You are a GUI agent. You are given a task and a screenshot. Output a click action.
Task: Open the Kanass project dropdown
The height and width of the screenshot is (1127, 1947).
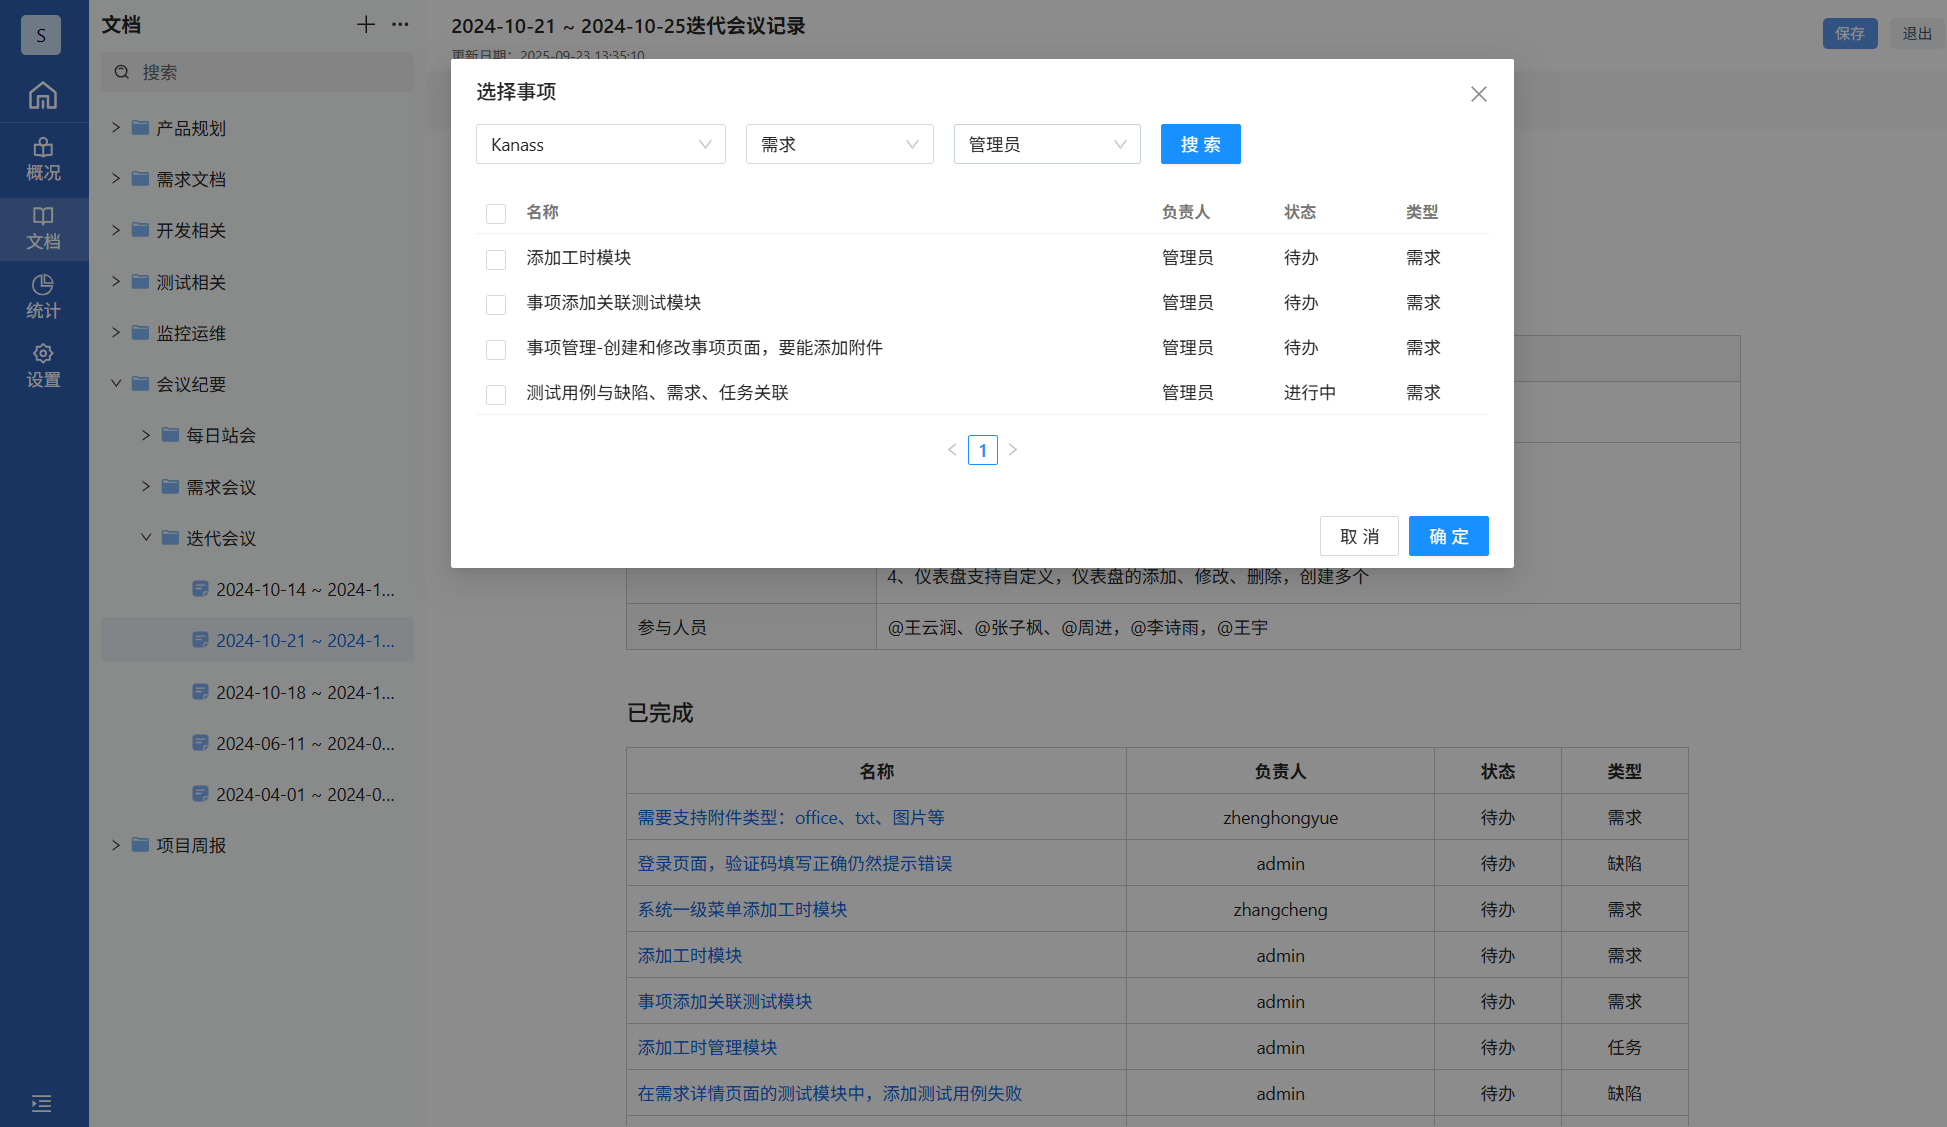click(x=600, y=145)
